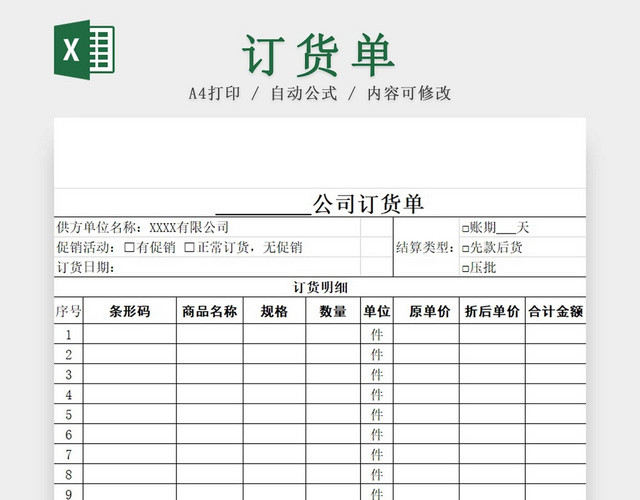The width and height of the screenshot is (640, 500).
Task: Click the empty 规格 cell in row 3
Action: [274, 374]
